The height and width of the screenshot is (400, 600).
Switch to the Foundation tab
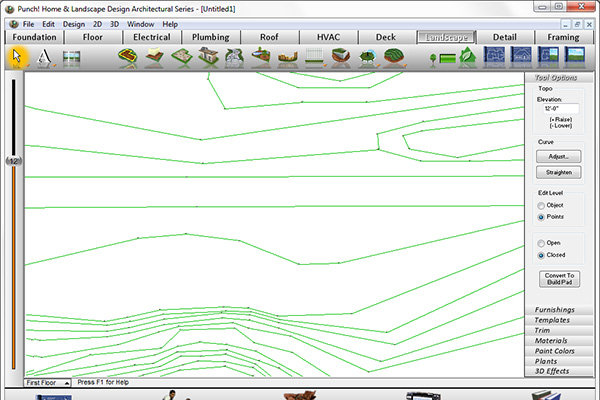tap(34, 37)
